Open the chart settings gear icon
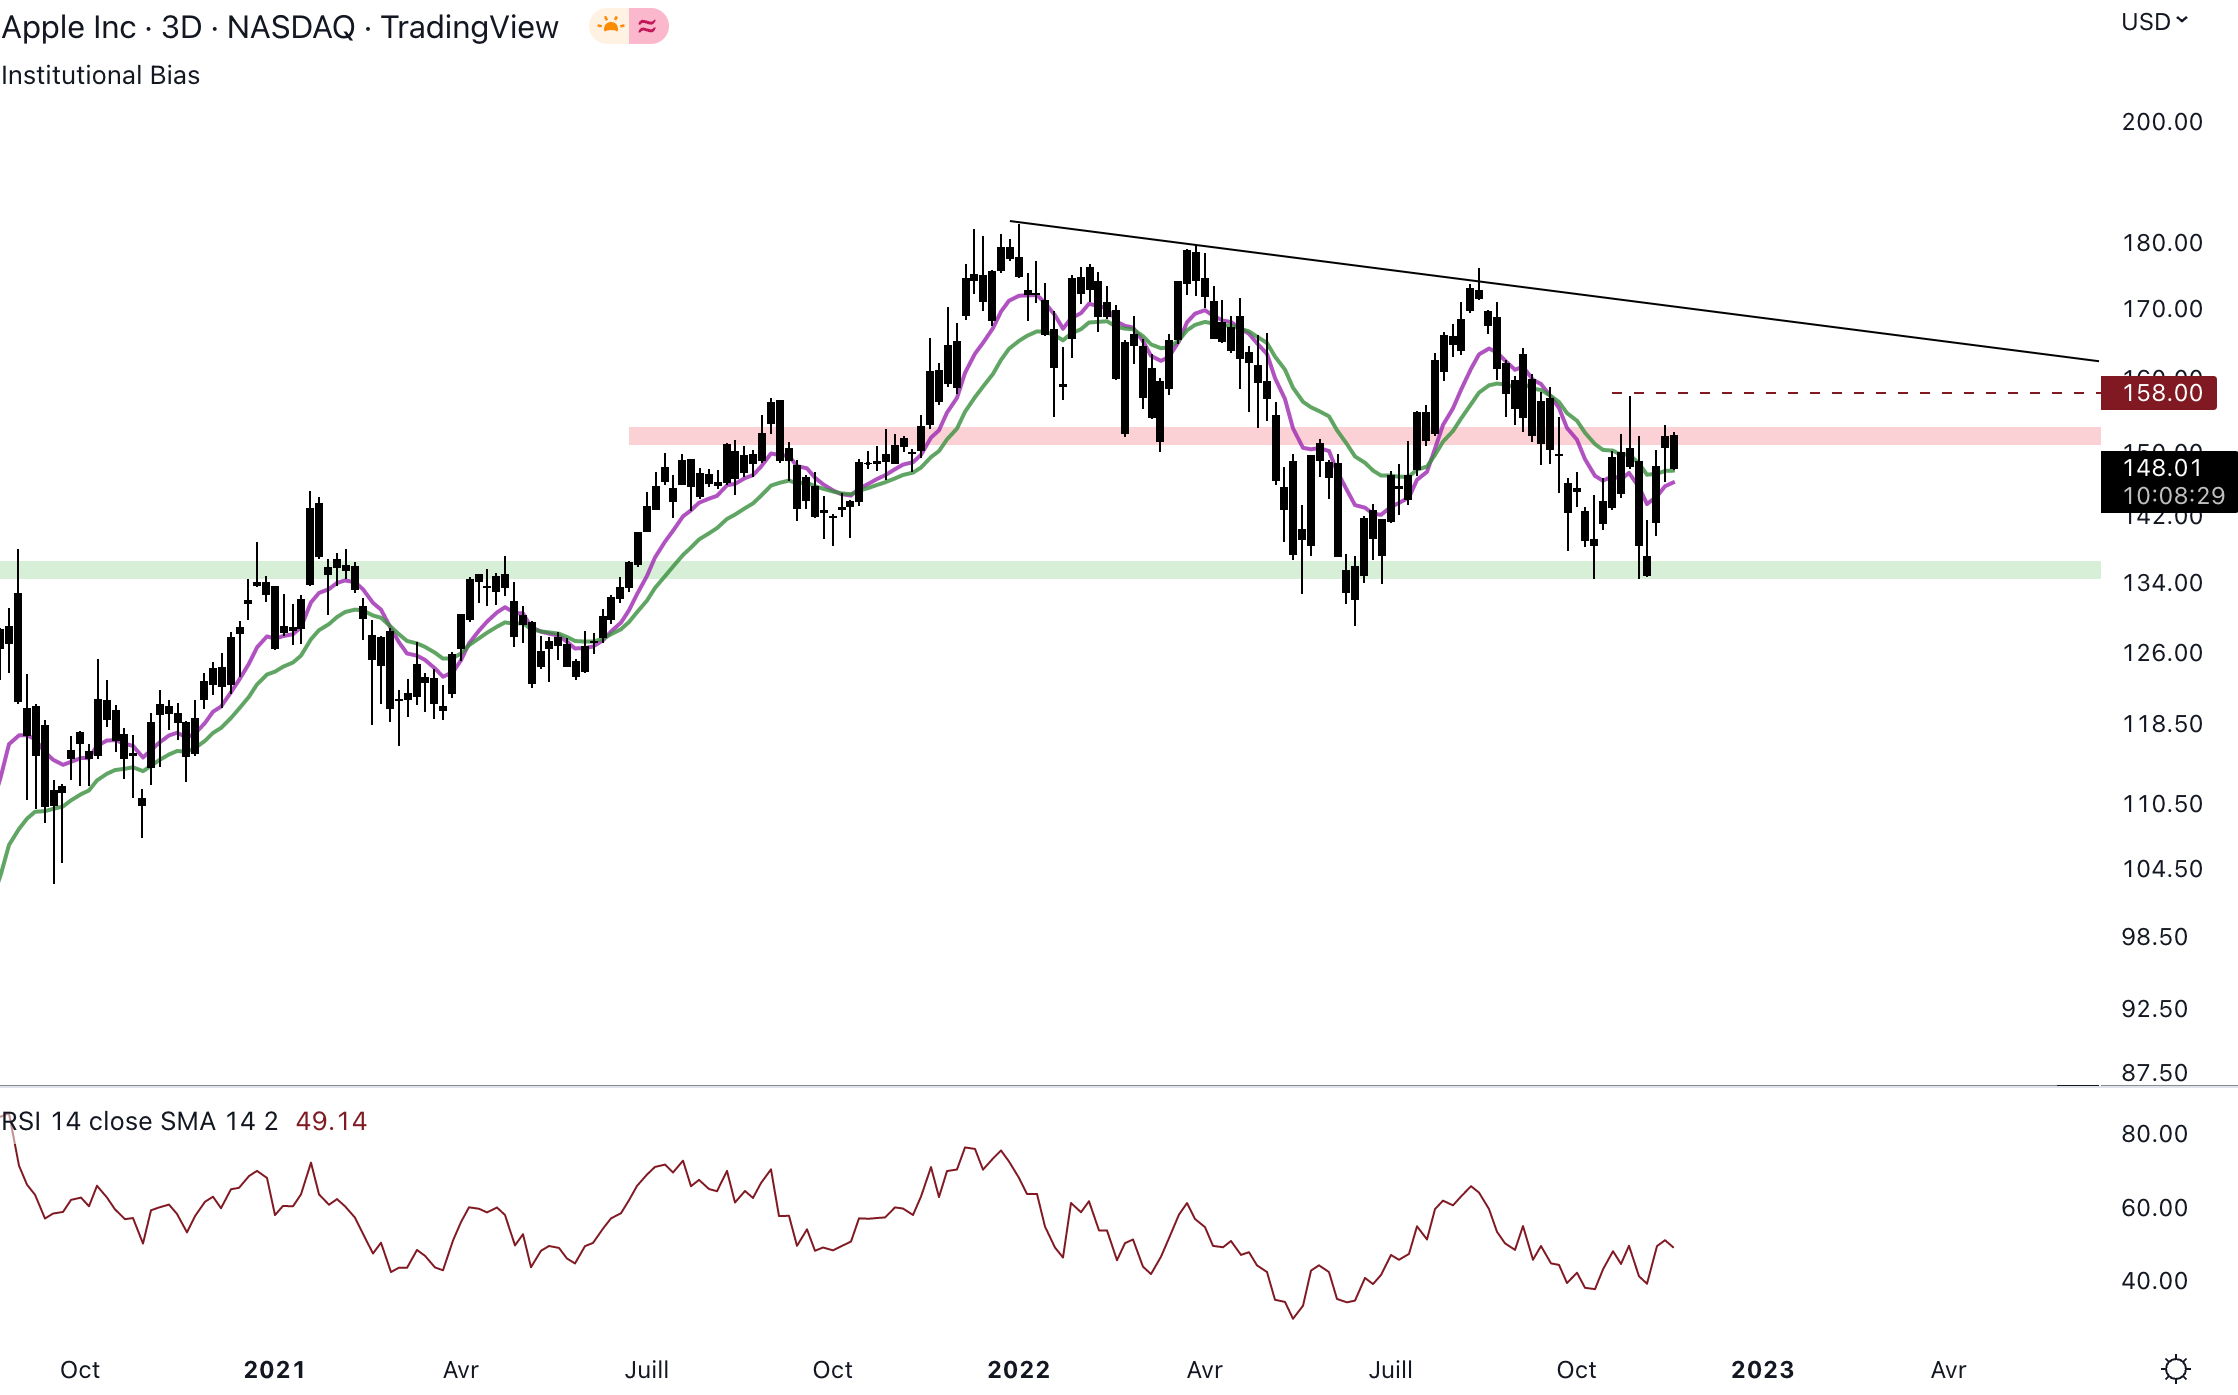This screenshot has width=2238, height=1395. click(x=2176, y=1368)
